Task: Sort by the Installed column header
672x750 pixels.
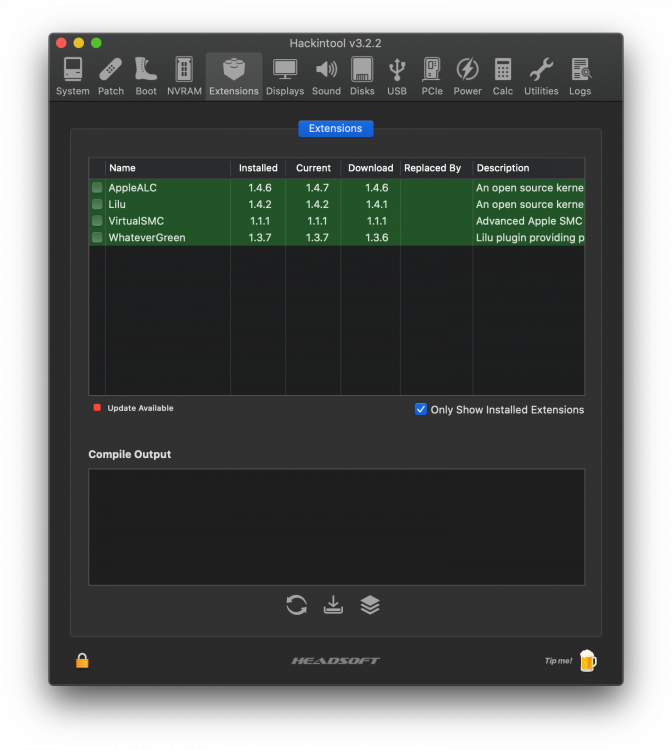Action: (x=258, y=168)
